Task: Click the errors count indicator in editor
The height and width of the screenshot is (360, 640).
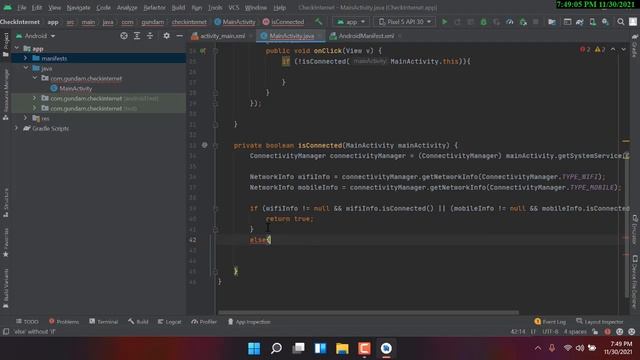Action: [585, 49]
